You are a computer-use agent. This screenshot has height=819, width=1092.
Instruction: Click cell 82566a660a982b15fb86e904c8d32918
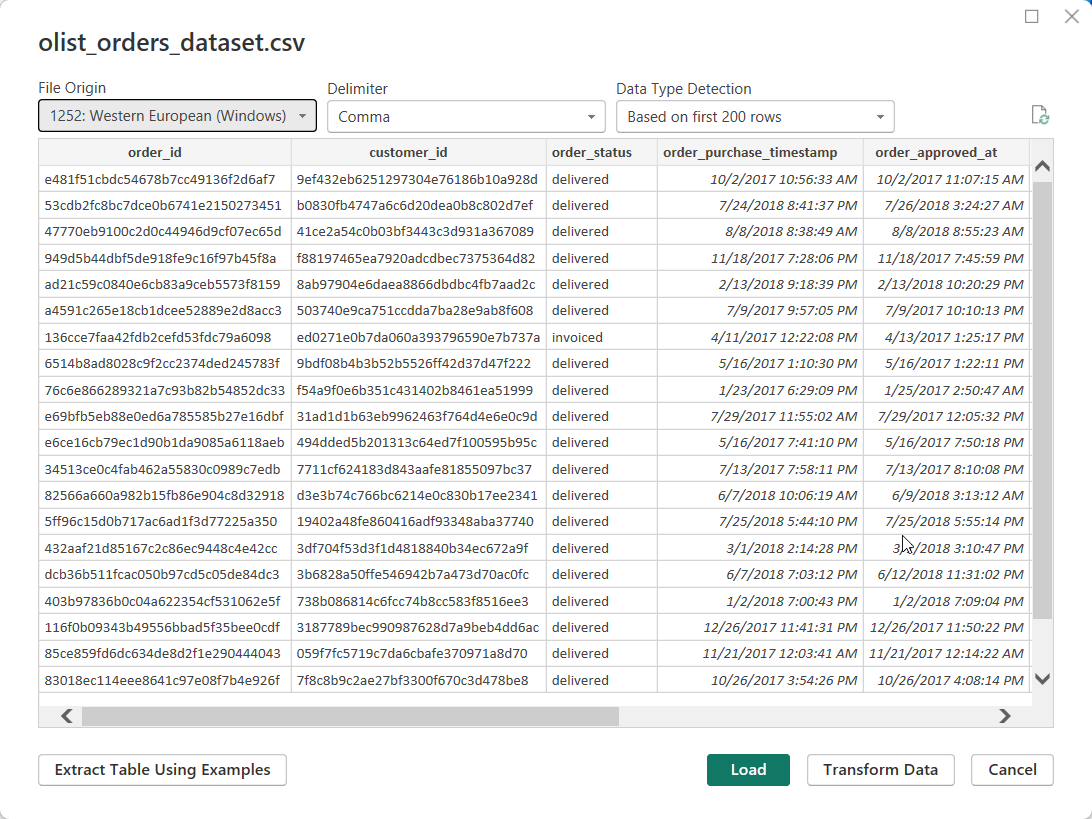point(164,495)
